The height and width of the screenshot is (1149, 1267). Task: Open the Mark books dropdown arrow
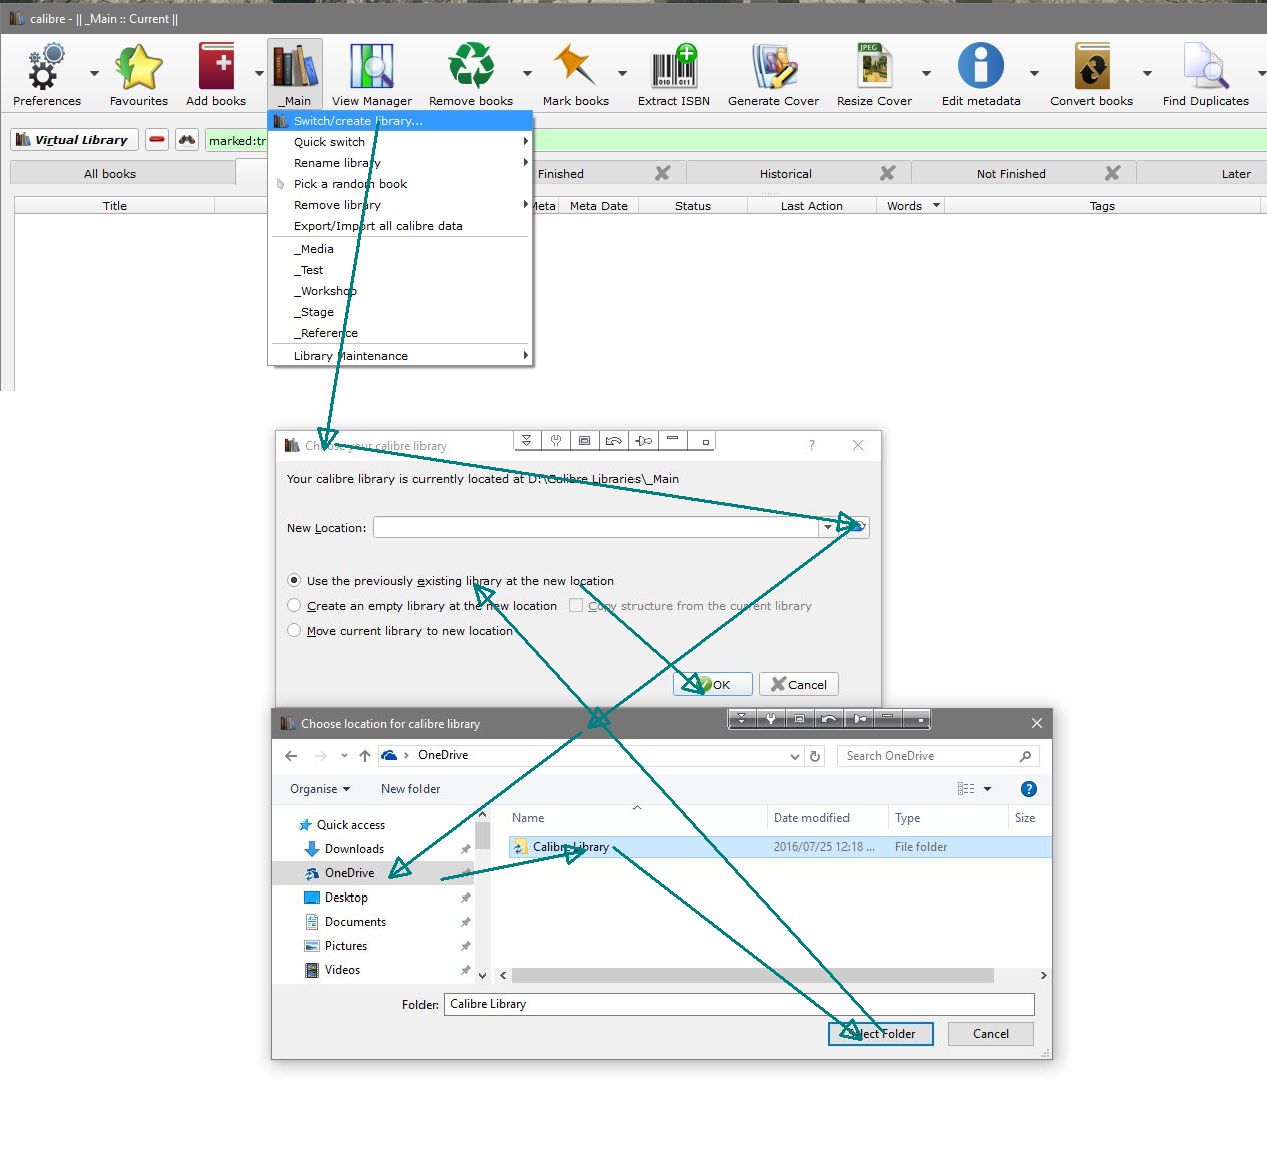pyautogui.click(x=622, y=73)
